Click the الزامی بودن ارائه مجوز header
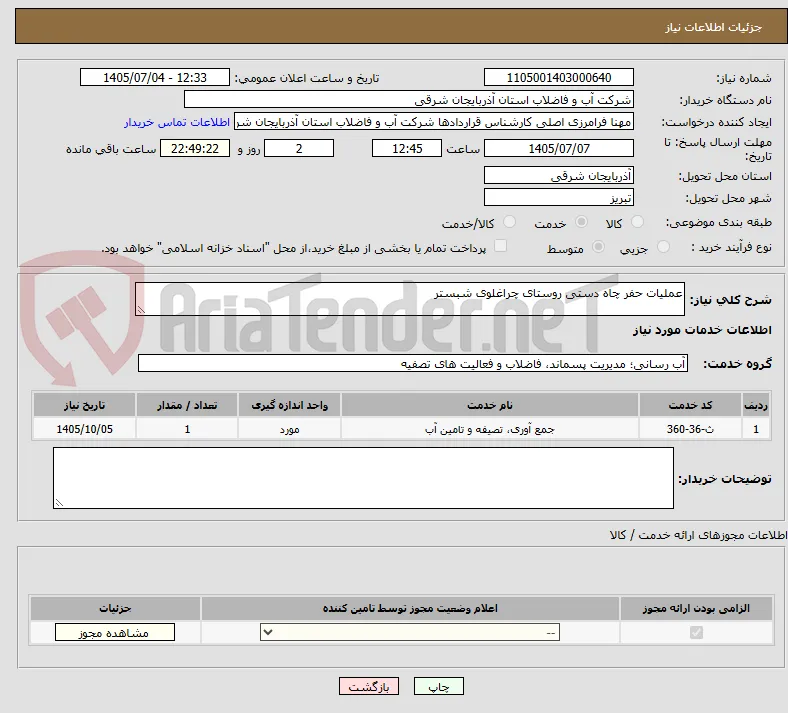Viewport: 788px width, 713px height. [x=697, y=608]
